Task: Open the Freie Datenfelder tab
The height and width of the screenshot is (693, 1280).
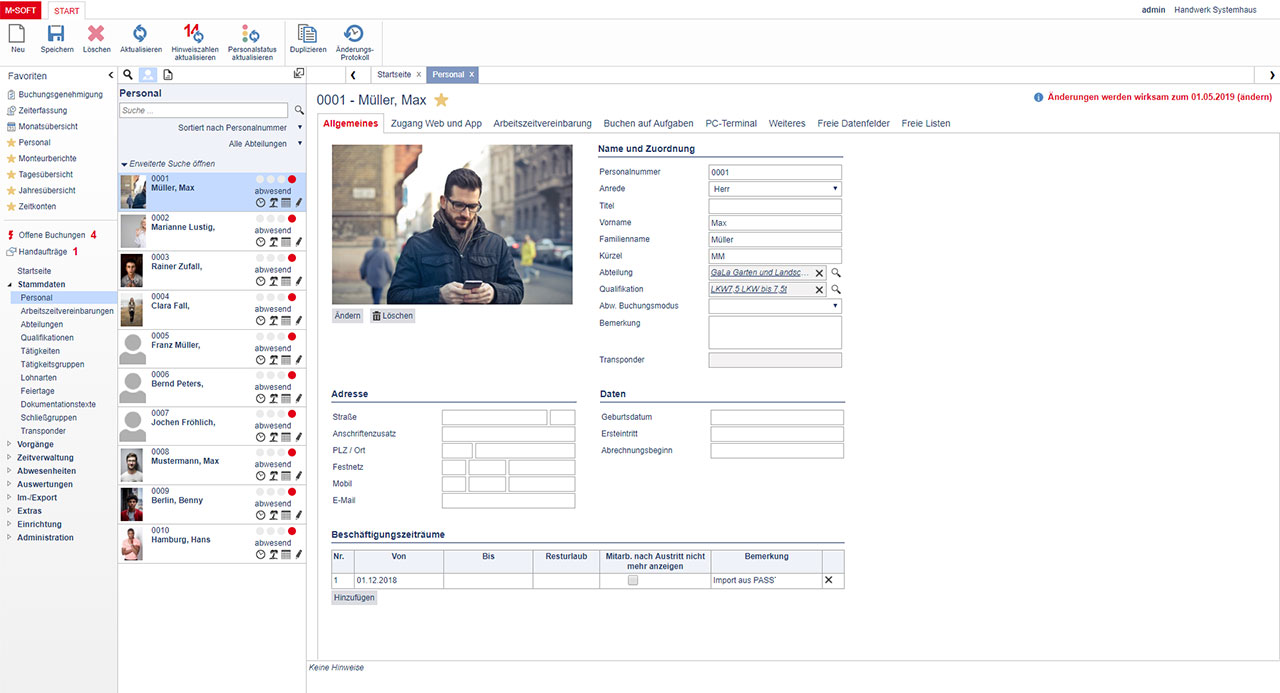Action: 854,123
